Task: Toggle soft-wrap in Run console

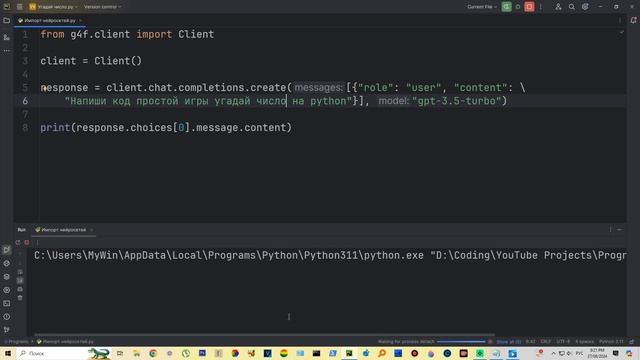Action: click(x=20, y=272)
